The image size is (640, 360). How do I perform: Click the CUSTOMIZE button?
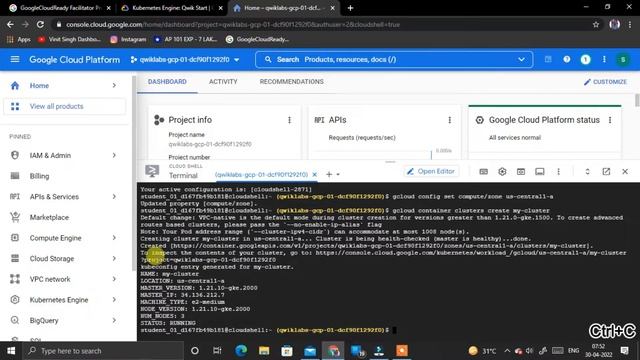[605, 82]
